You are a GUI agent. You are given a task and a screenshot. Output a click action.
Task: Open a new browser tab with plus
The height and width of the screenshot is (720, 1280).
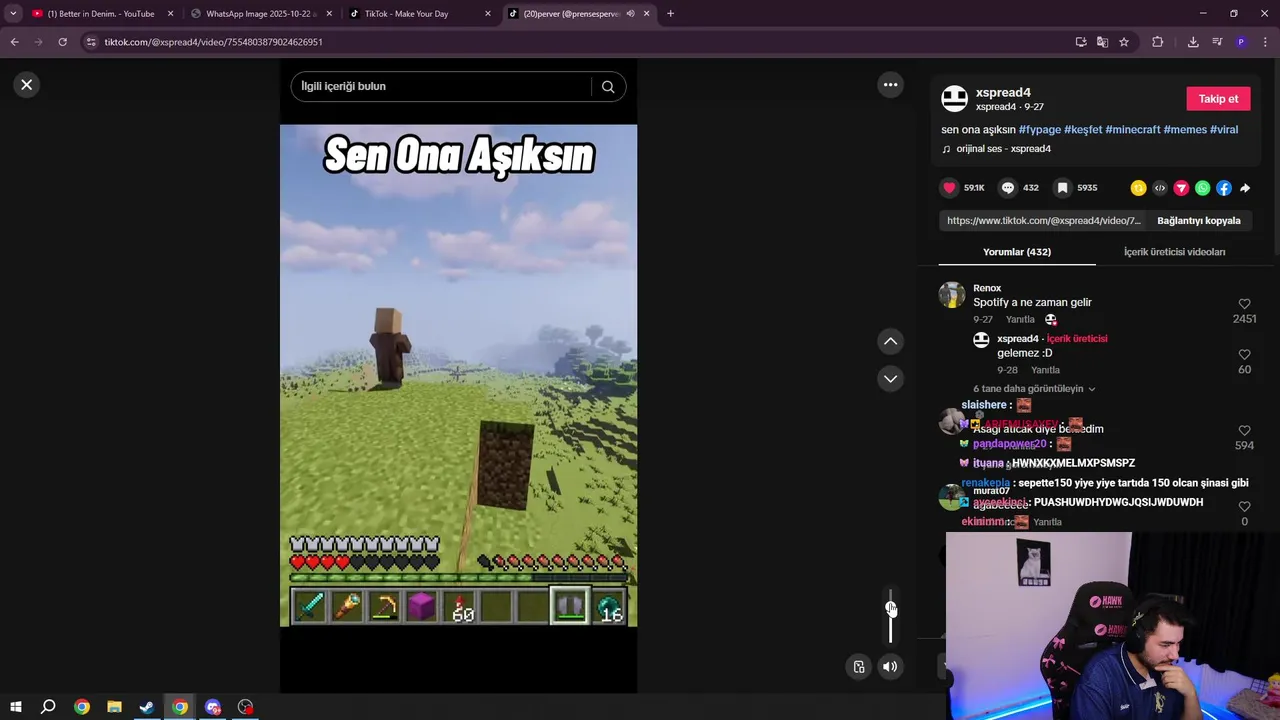click(670, 14)
